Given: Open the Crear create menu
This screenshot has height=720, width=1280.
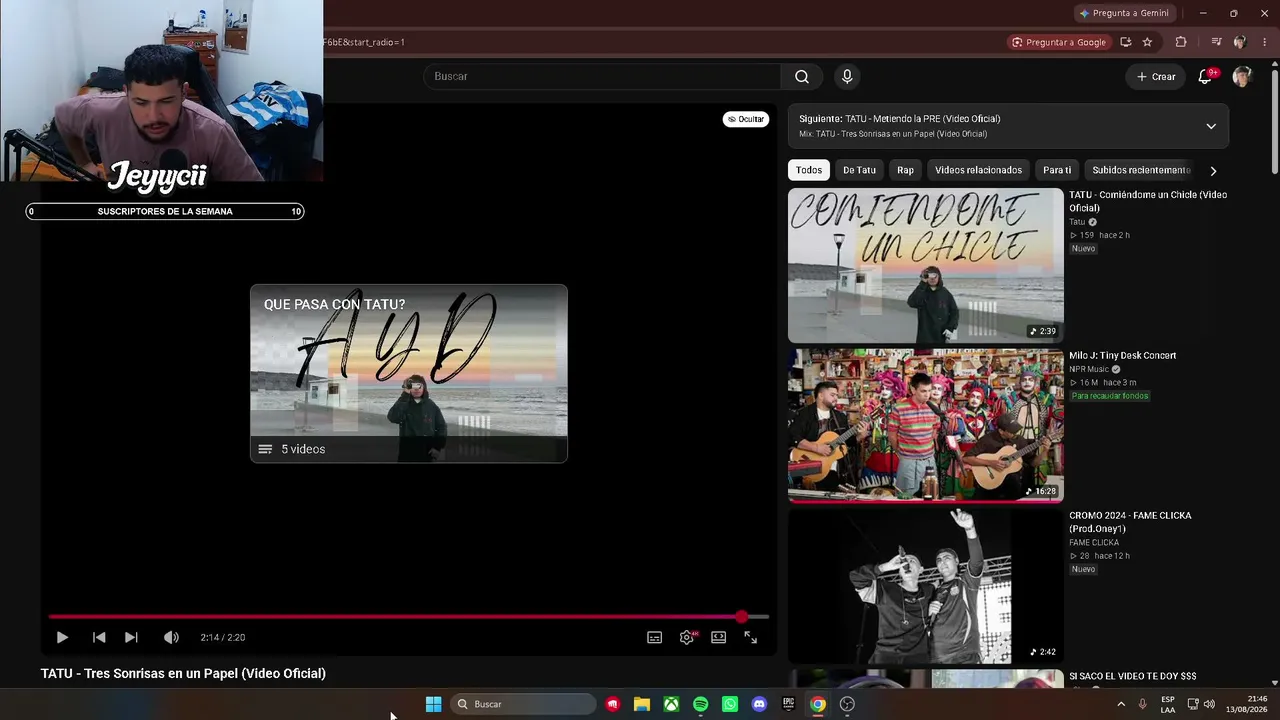Looking at the screenshot, I should [1156, 76].
